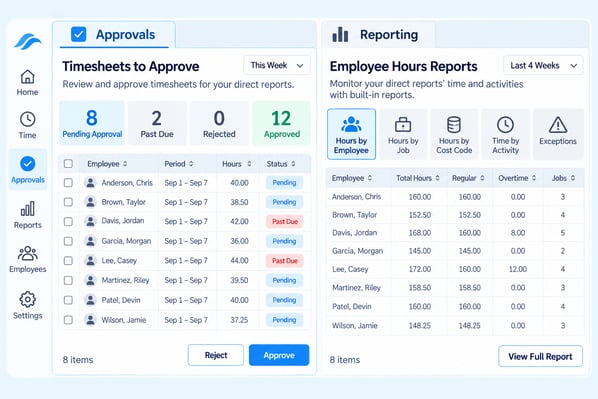Click the Past Due badge for Lee, Casey
The width and height of the screenshot is (598, 399).
pos(285,261)
